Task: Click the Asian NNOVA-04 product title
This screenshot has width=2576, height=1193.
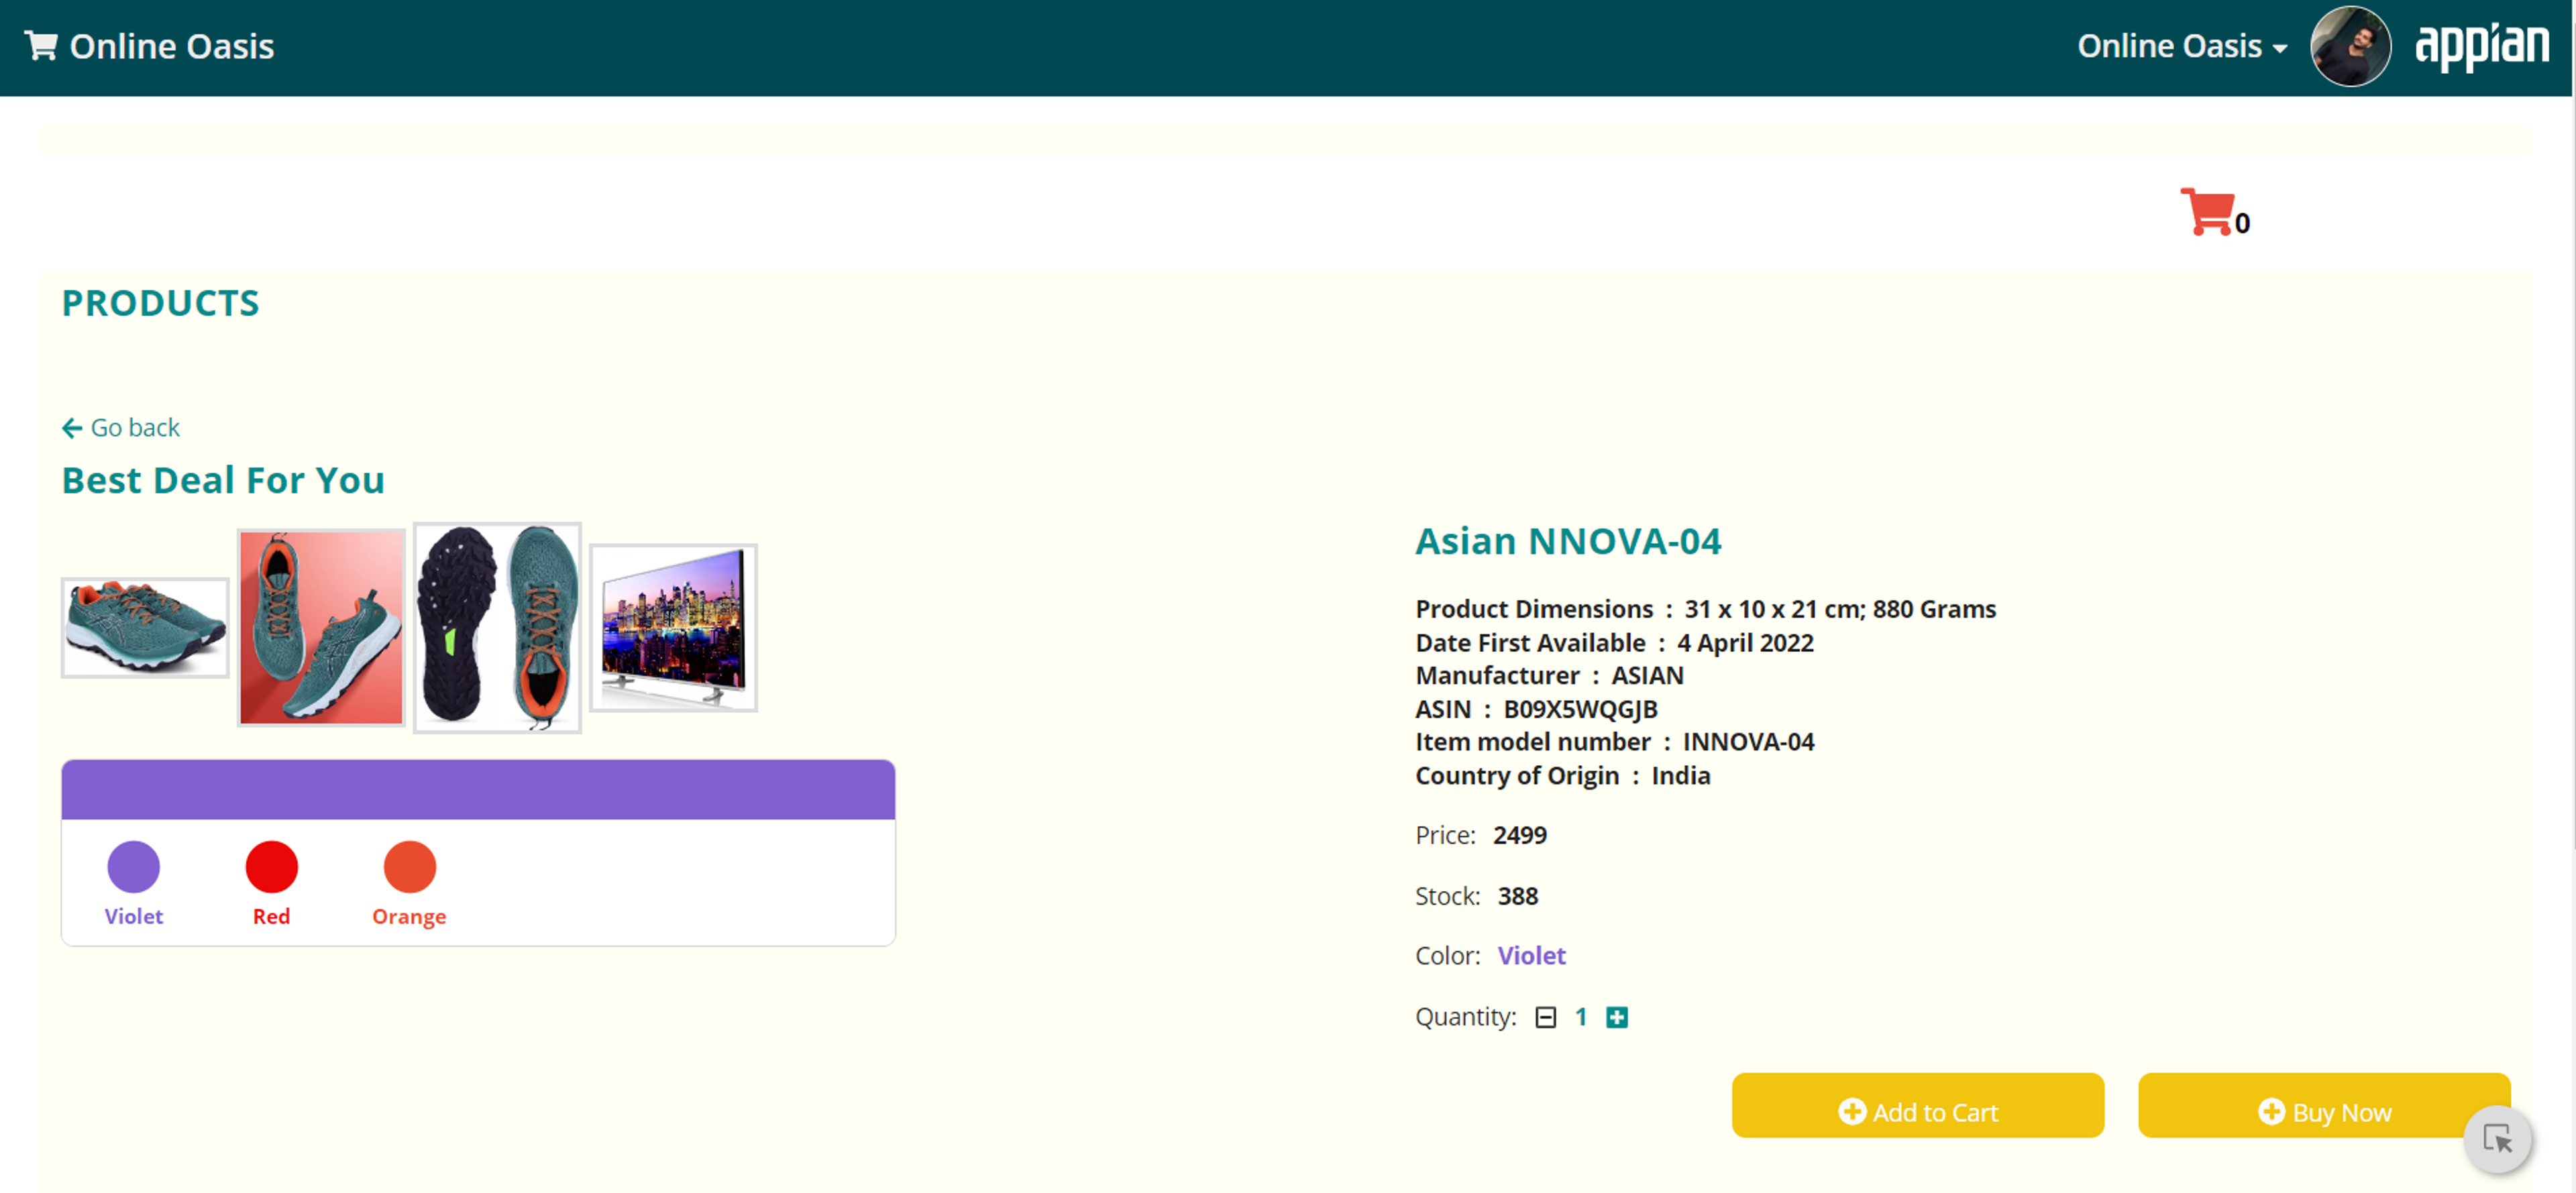Action: 1568,541
